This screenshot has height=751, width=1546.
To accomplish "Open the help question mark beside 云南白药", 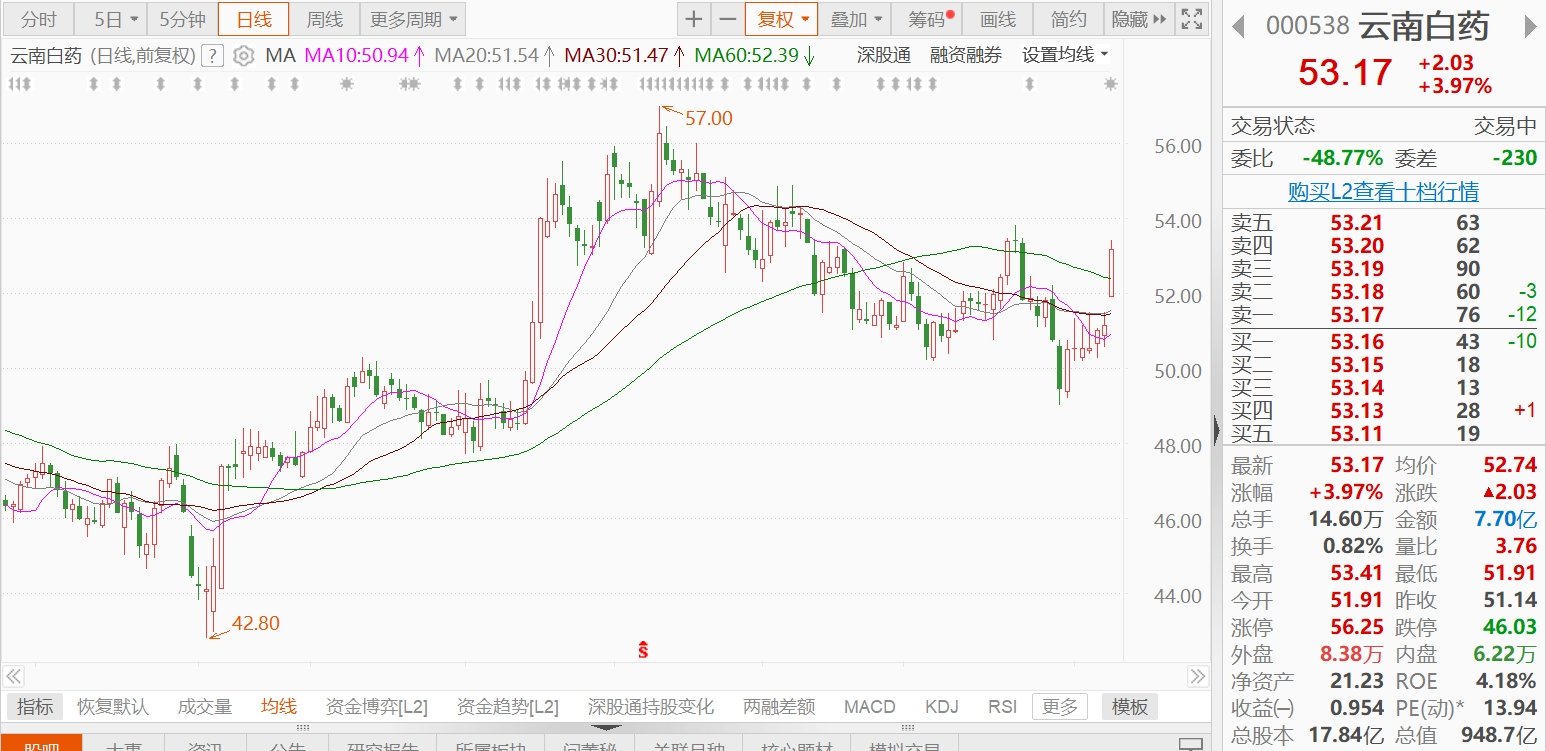I will pos(212,56).
